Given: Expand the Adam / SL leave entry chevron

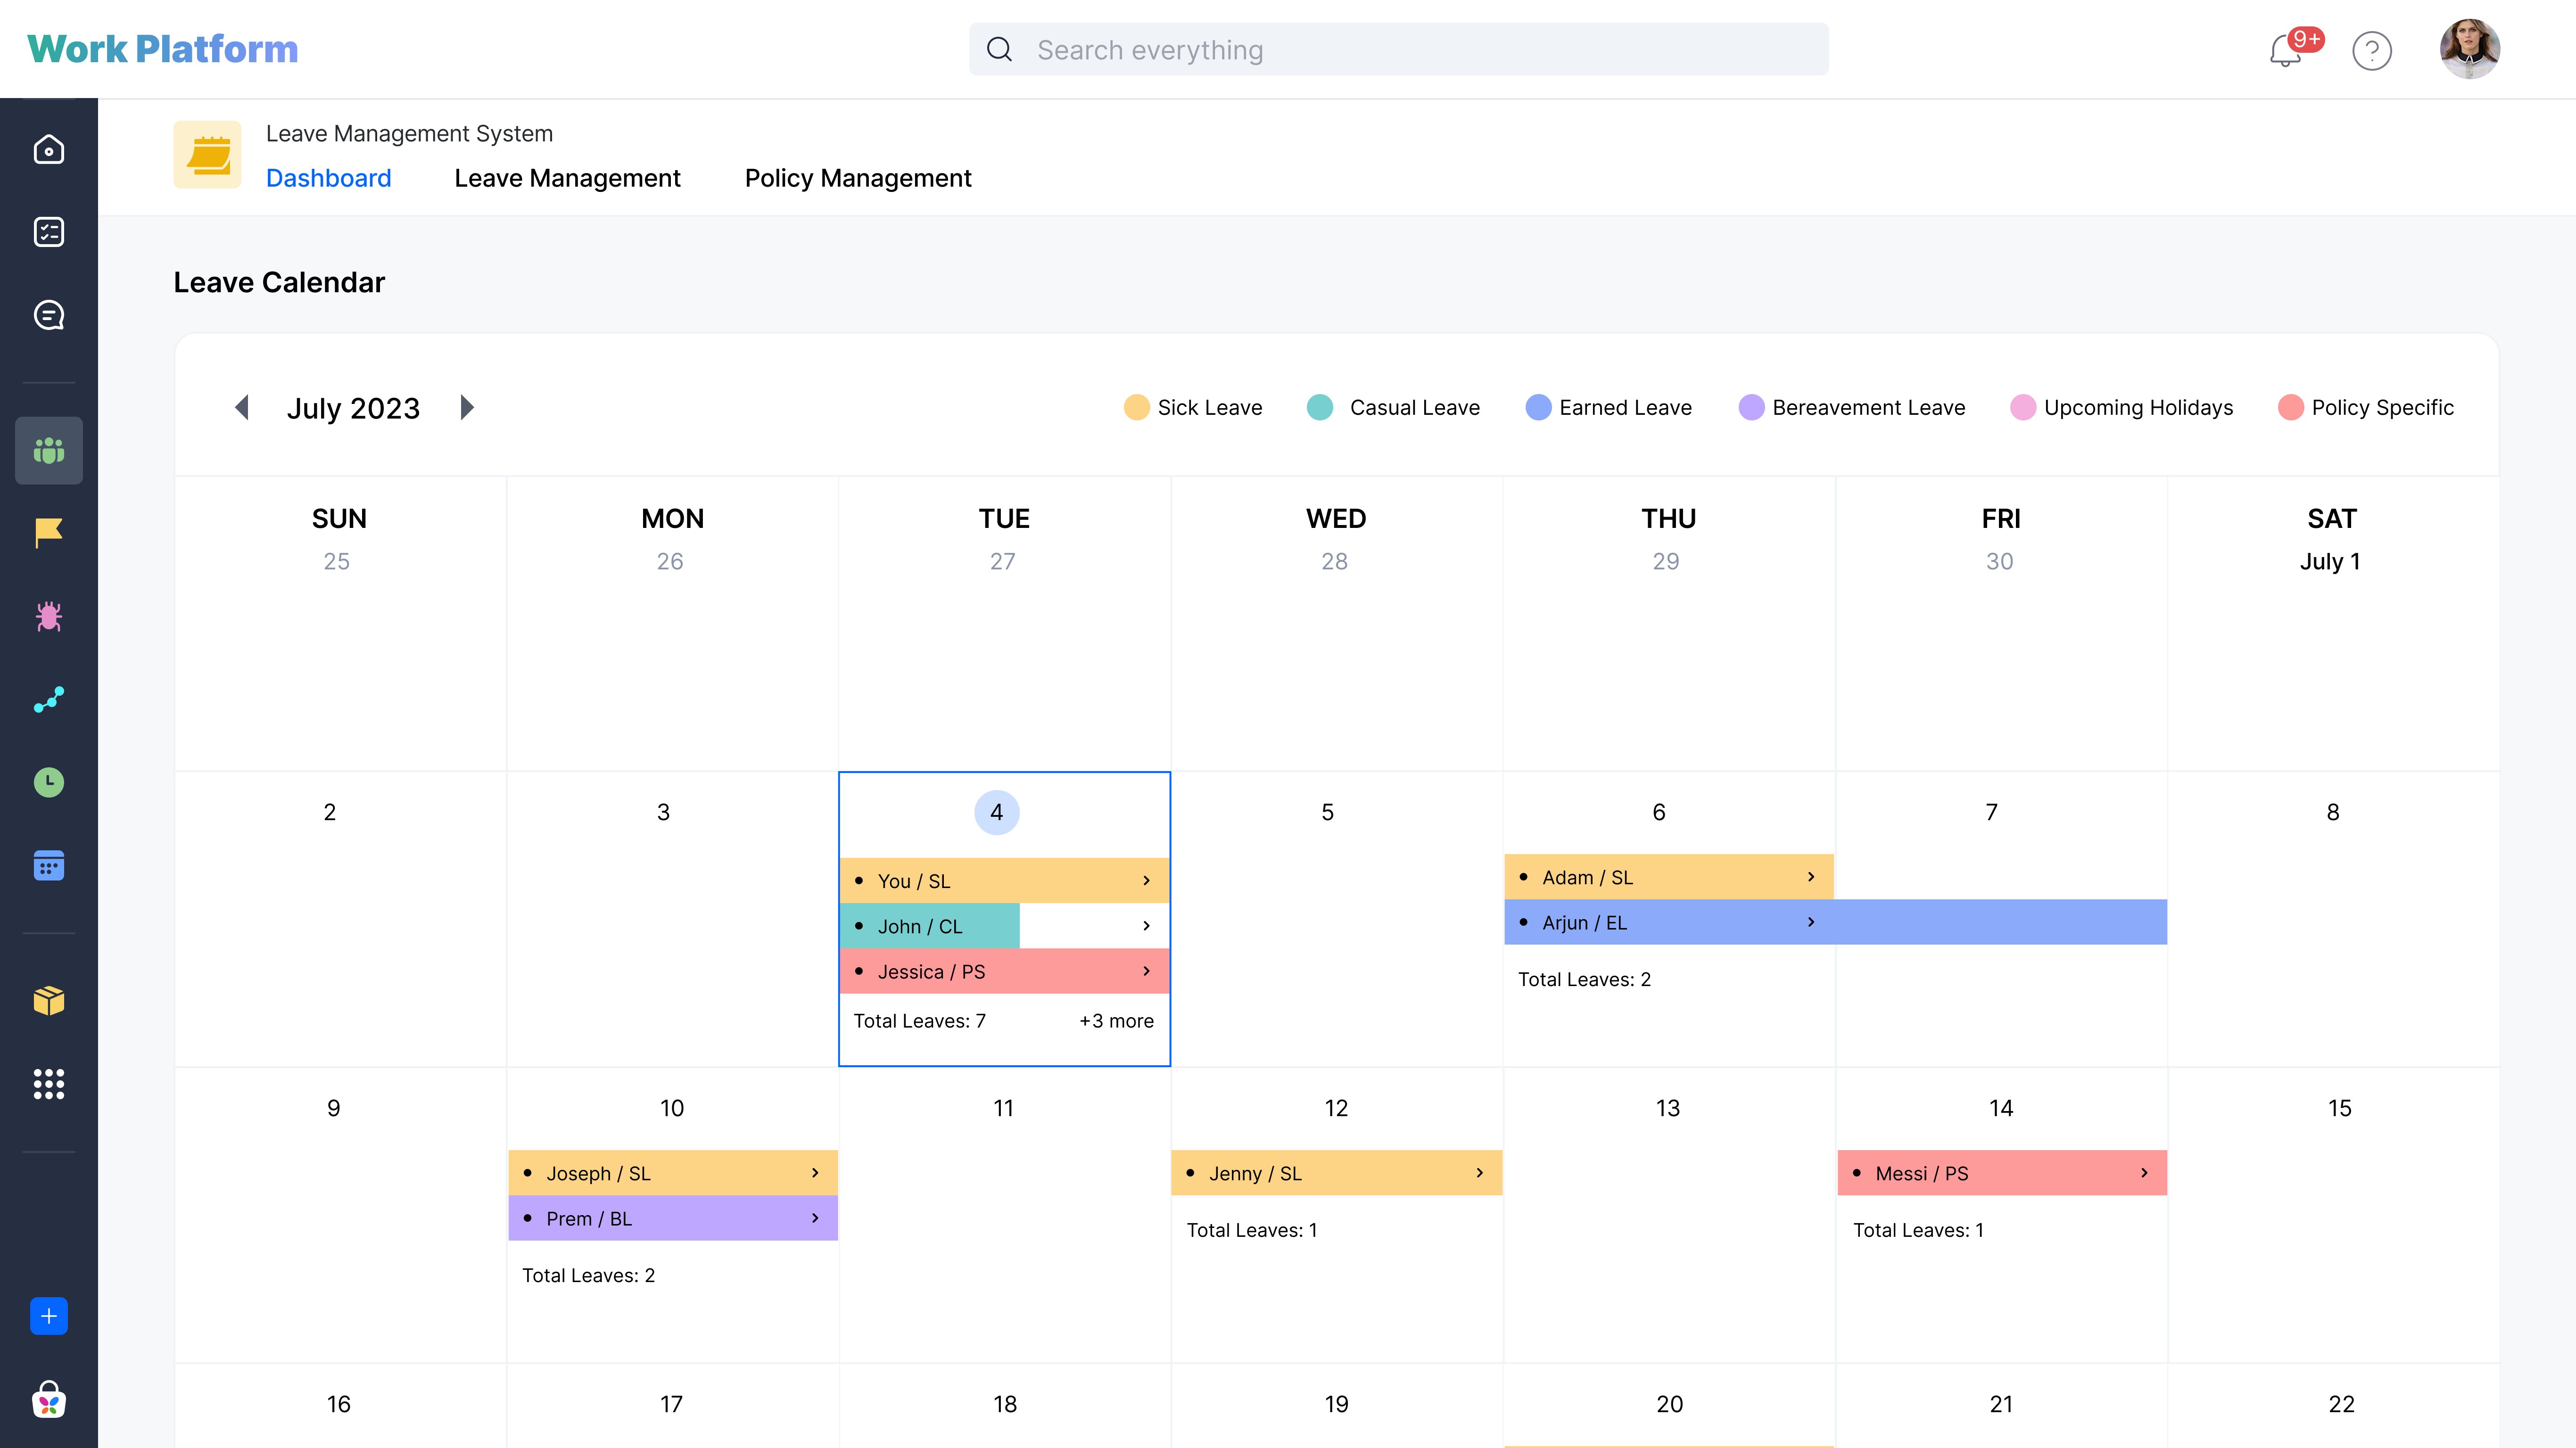Looking at the screenshot, I should (1810, 877).
